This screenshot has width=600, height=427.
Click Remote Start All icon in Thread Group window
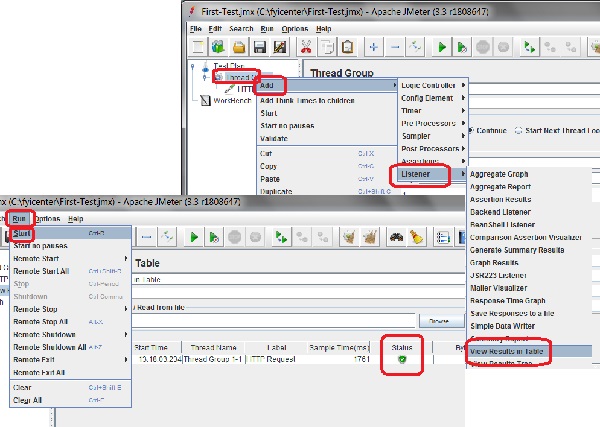(530, 47)
